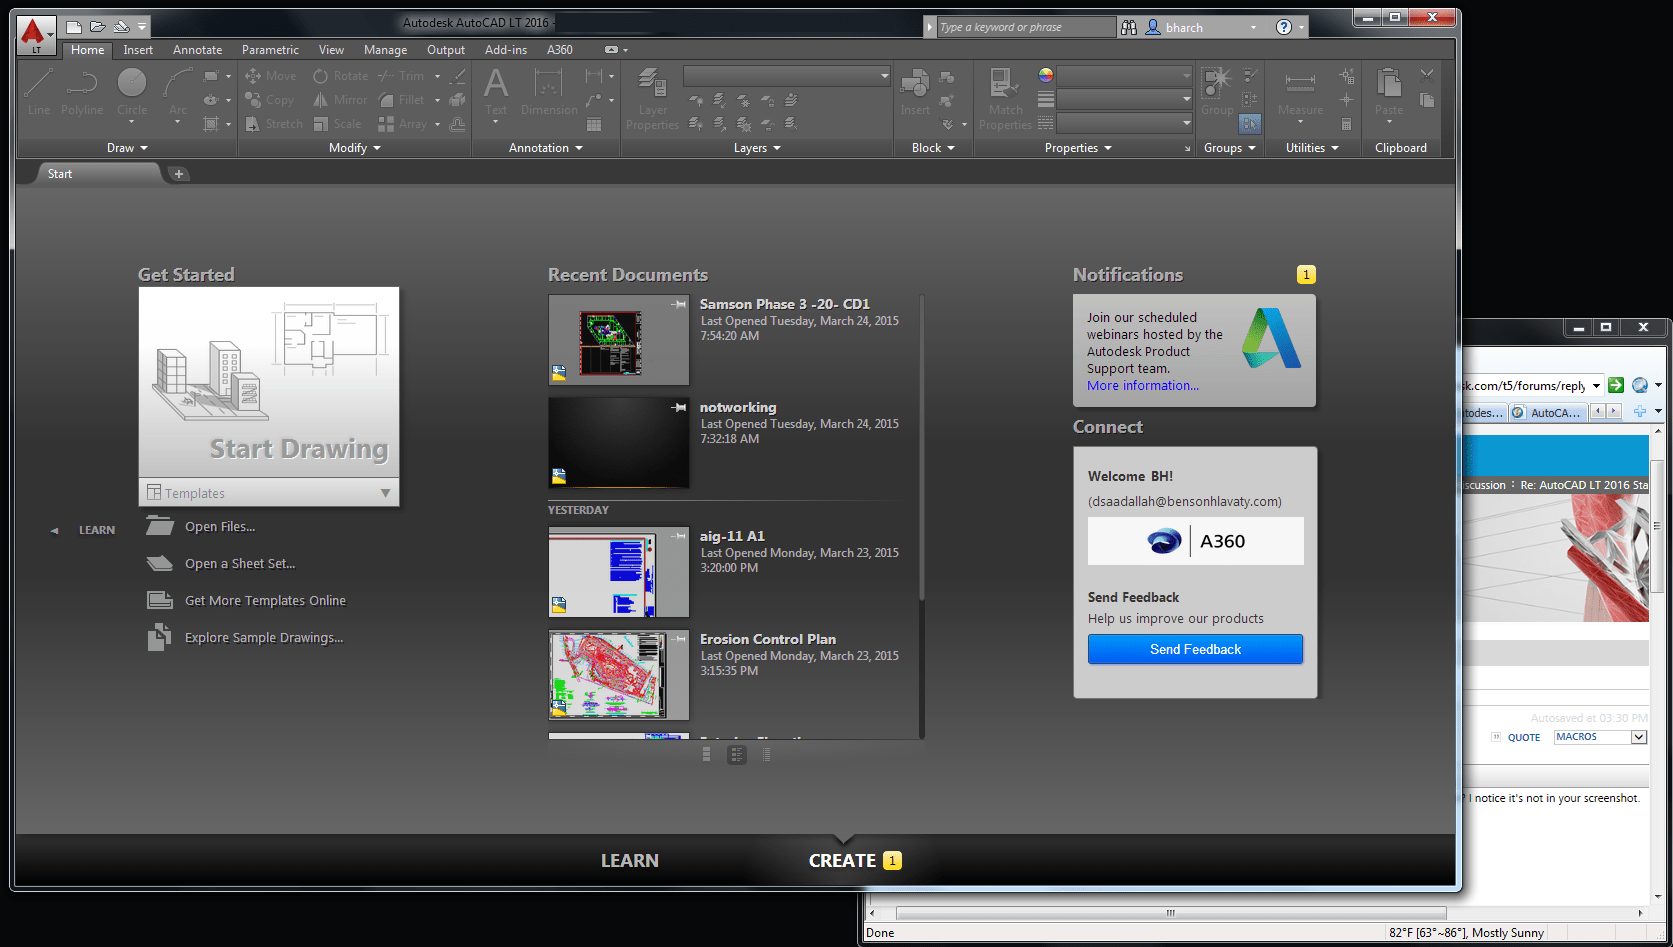Click the Insert block tool
Image resolution: width=1673 pixels, height=947 pixels.
915,92
